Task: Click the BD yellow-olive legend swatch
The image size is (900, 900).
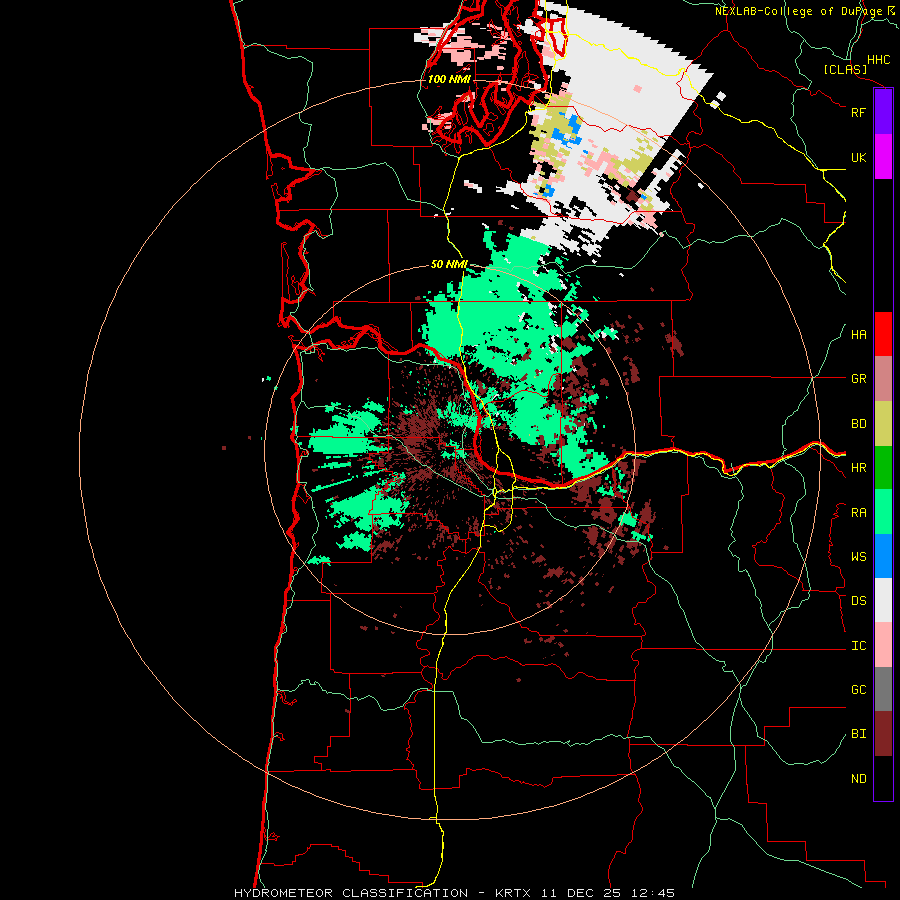Action: (883, 424)
